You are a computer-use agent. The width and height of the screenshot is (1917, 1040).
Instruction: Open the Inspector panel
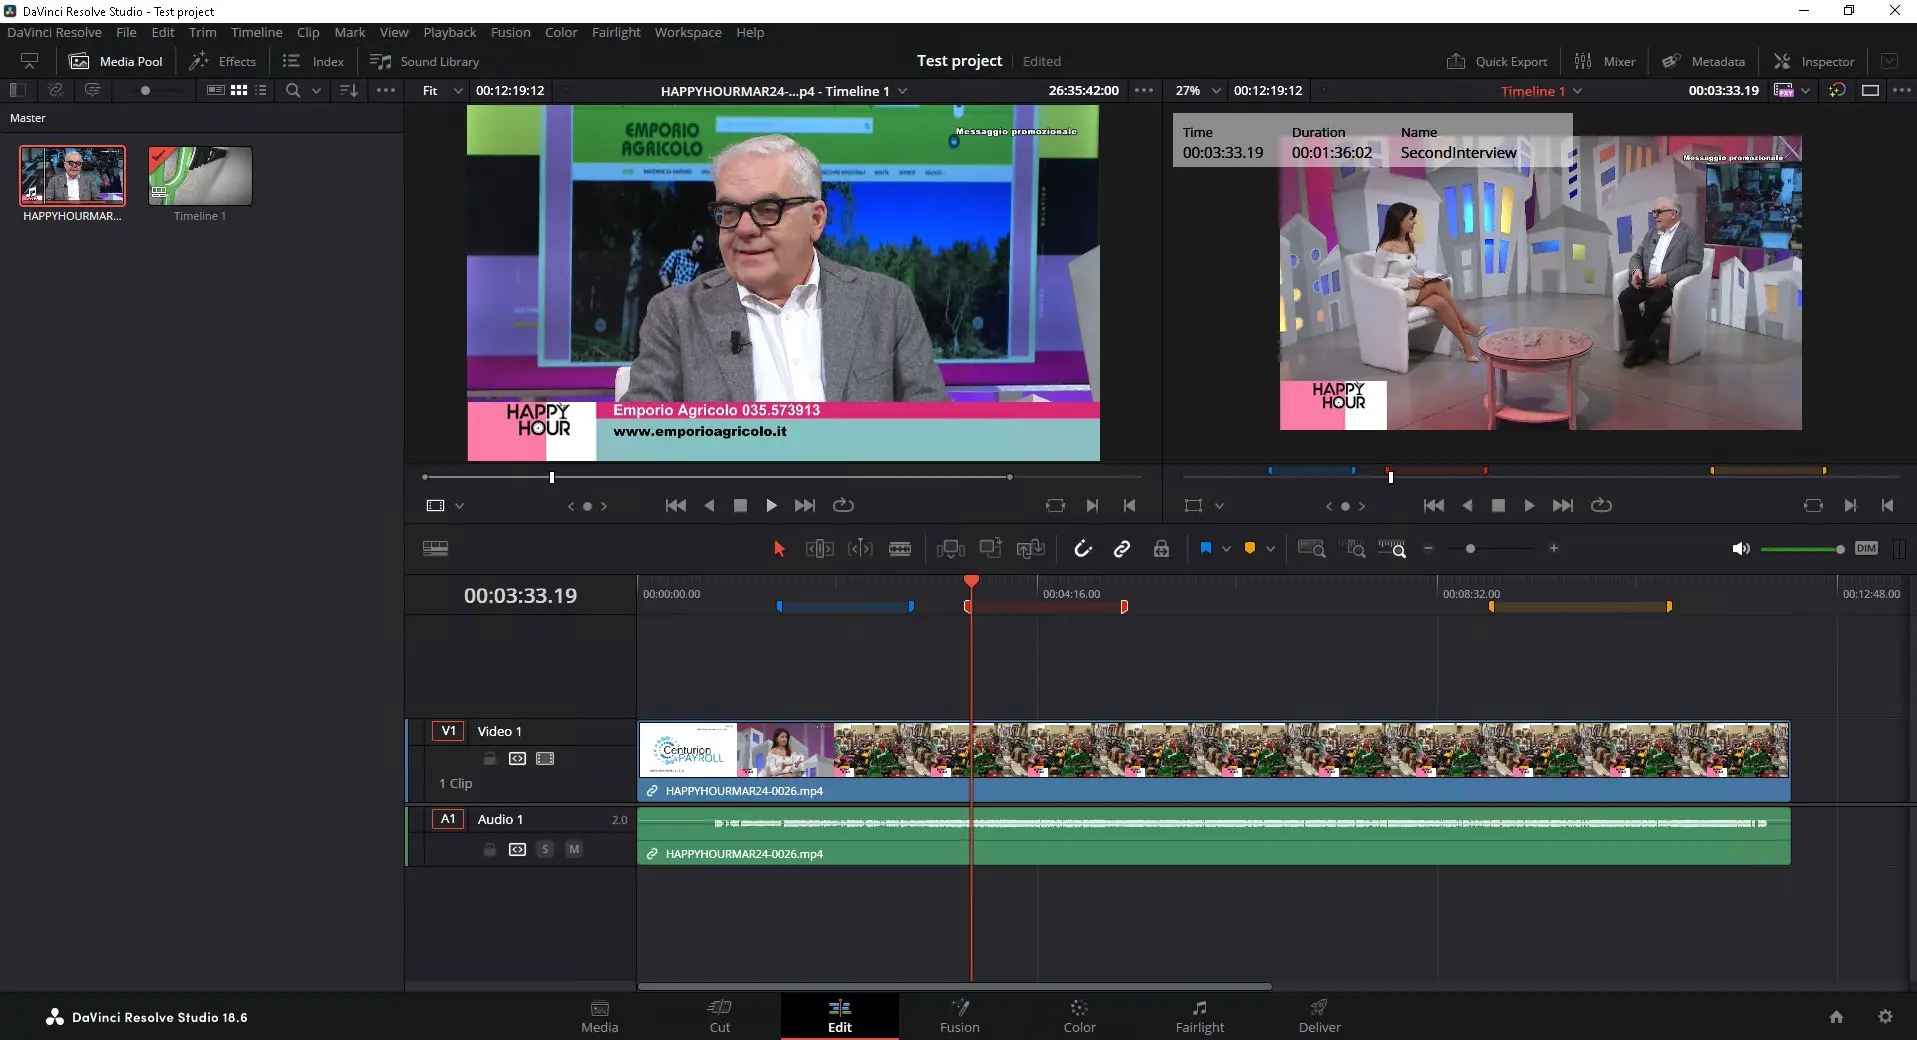click(1813, 61)
